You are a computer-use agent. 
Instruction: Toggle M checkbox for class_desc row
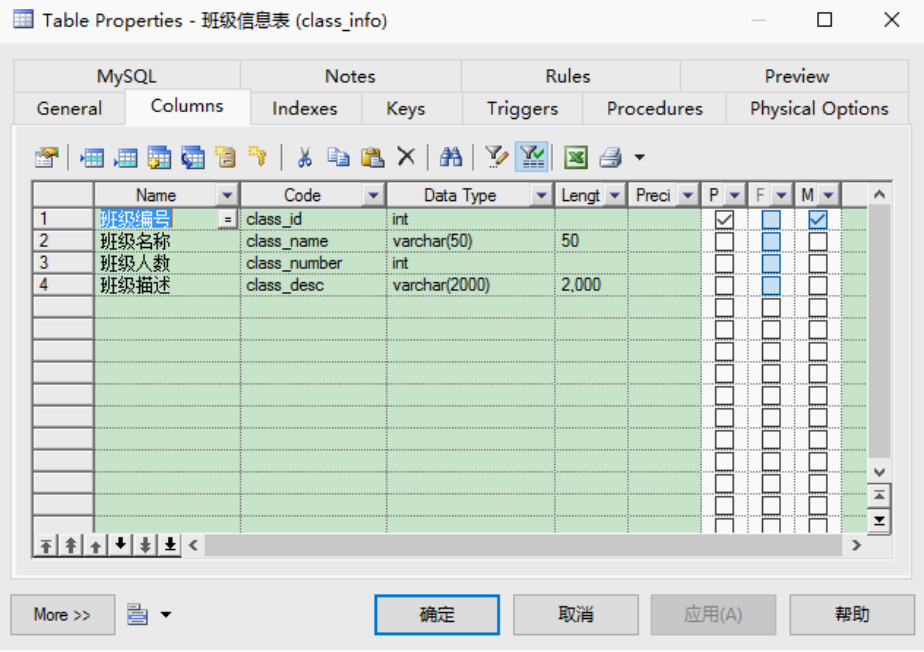pos(817,285)
